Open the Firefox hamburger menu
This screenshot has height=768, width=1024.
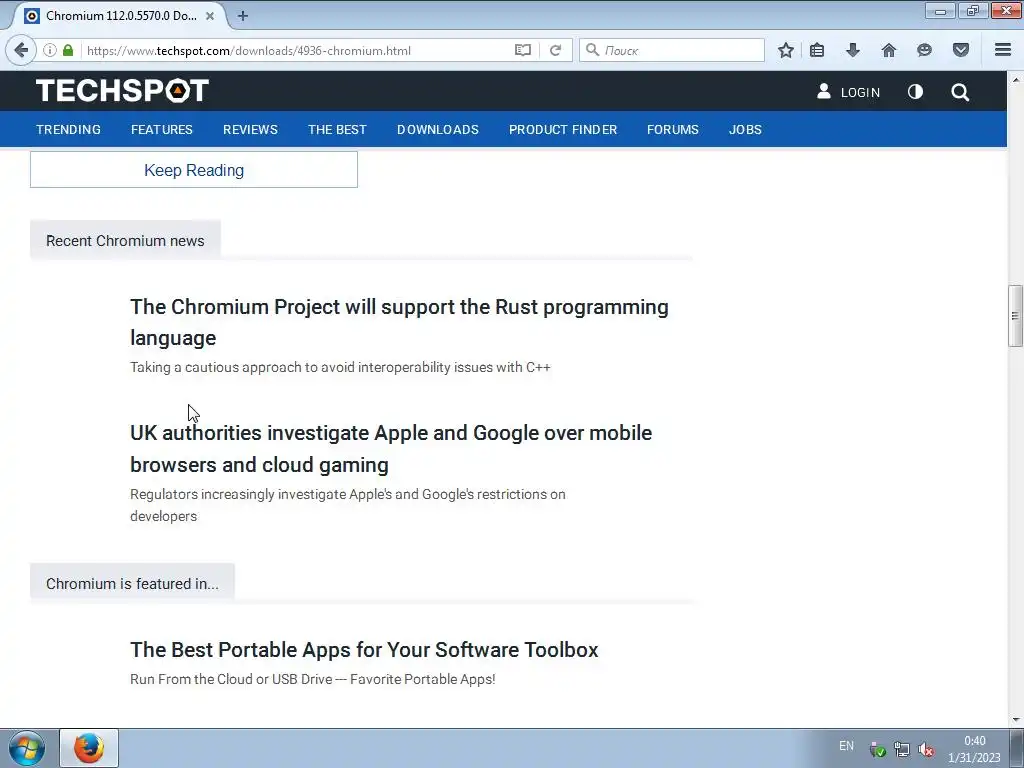click(1003, 50)
